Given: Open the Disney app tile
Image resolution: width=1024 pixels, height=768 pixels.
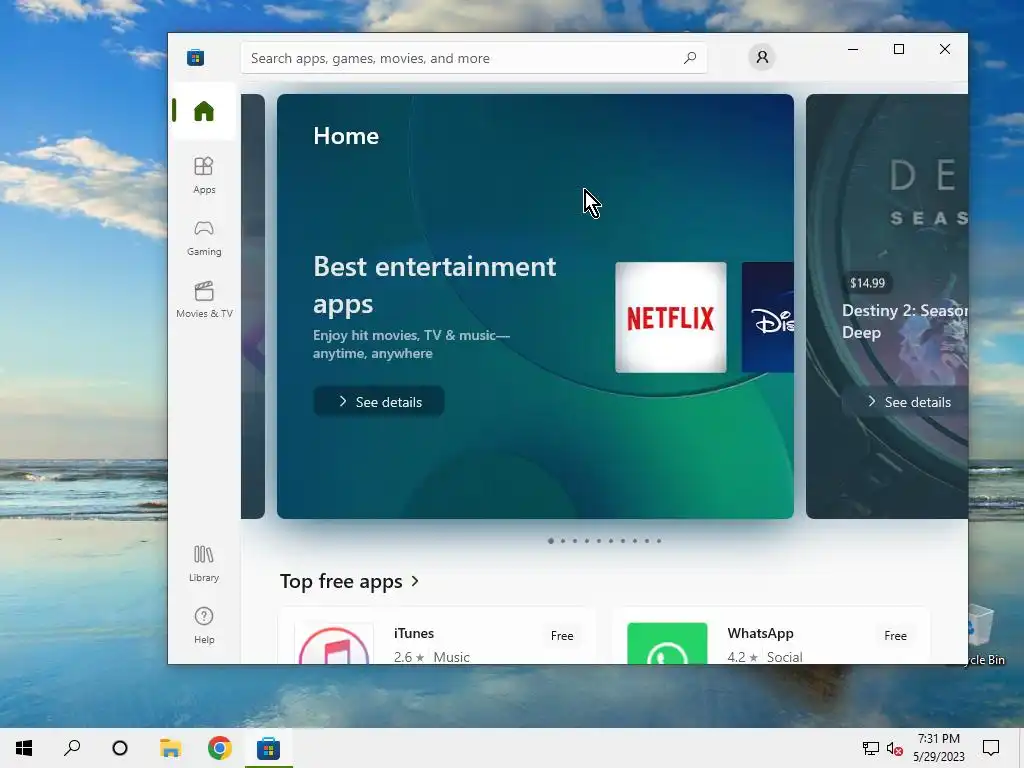Looking at the screenshot, I should point(768,317).
